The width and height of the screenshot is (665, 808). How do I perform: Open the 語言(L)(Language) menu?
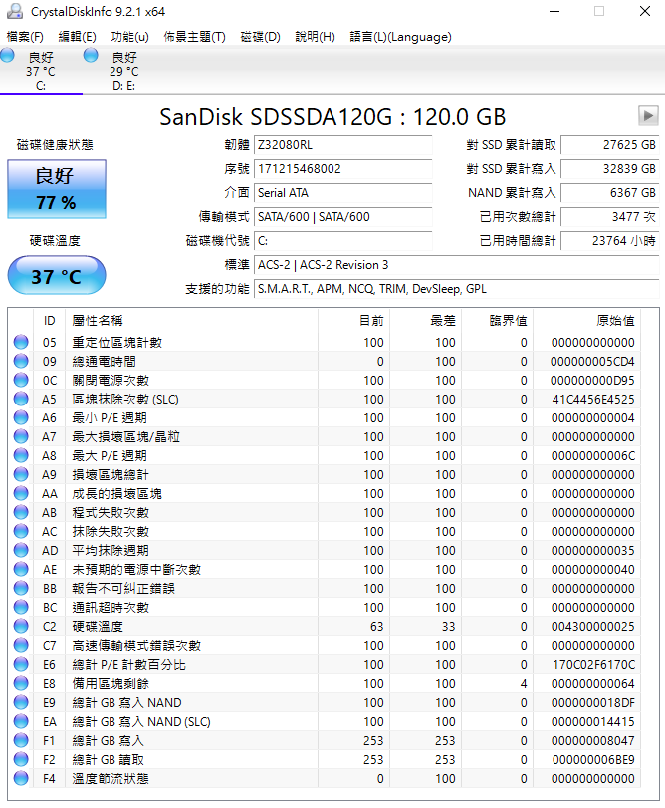pyautogui.click(x=400, y=37)
